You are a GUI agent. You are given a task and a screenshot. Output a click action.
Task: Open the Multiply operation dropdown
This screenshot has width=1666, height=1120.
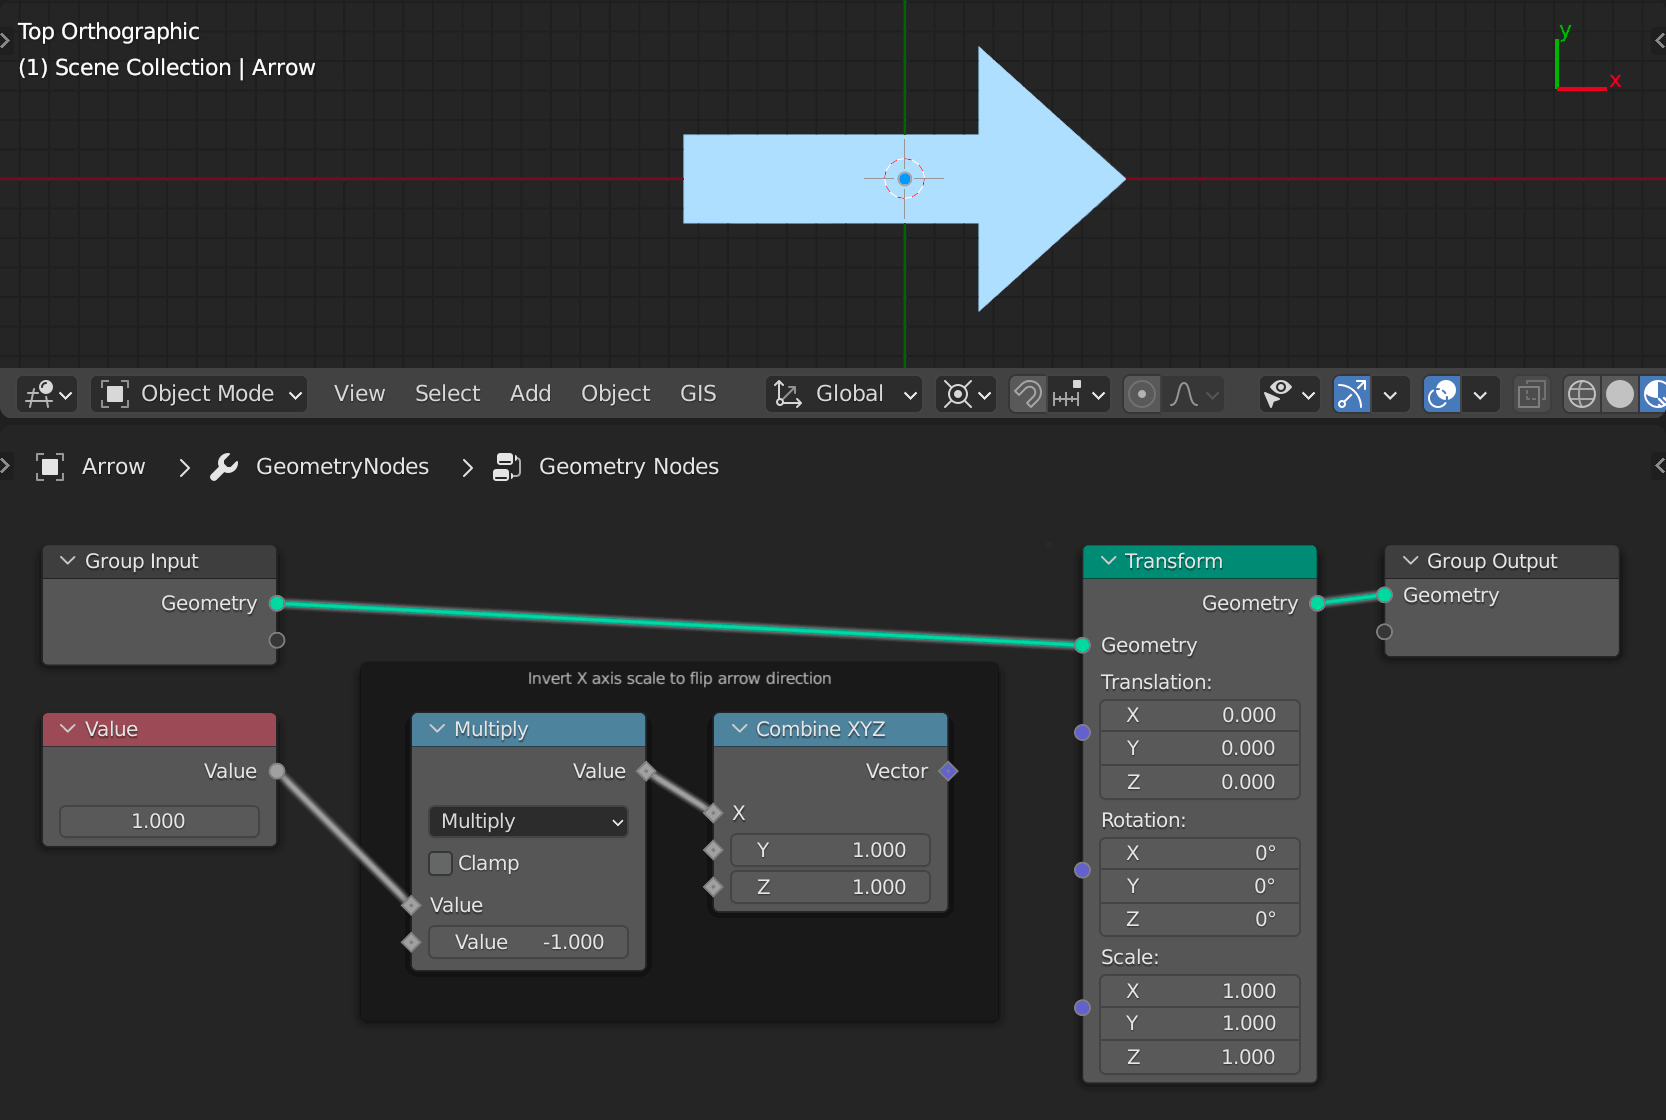(x=527, y=821)
